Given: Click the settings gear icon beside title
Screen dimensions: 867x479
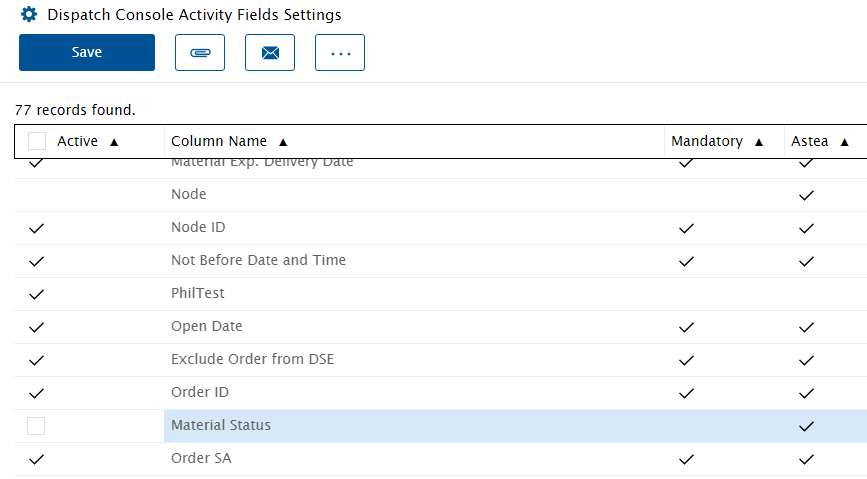Looking at the screenshot, I should (x=29, y=14).
